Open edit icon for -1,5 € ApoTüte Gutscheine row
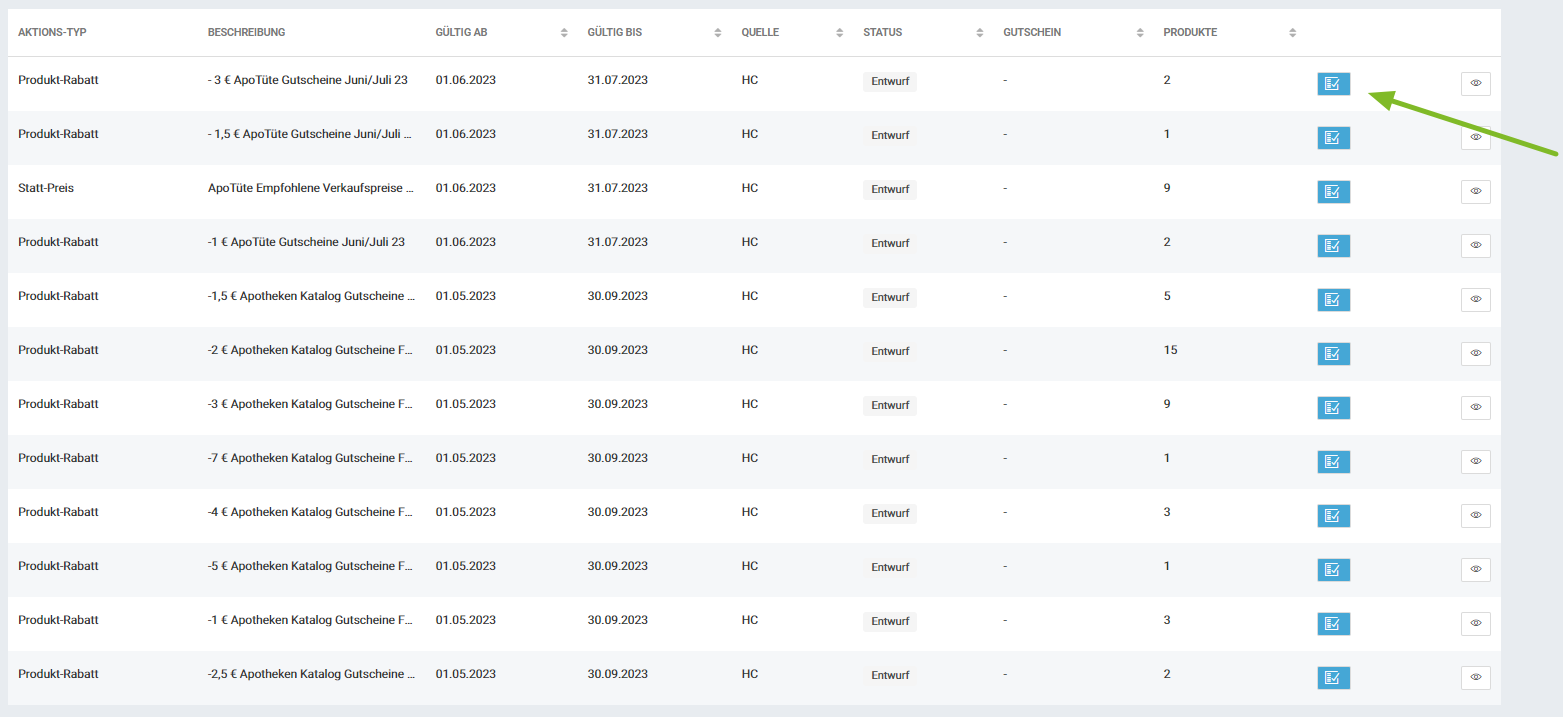1563x717 pixels. tap(1333, 138)
